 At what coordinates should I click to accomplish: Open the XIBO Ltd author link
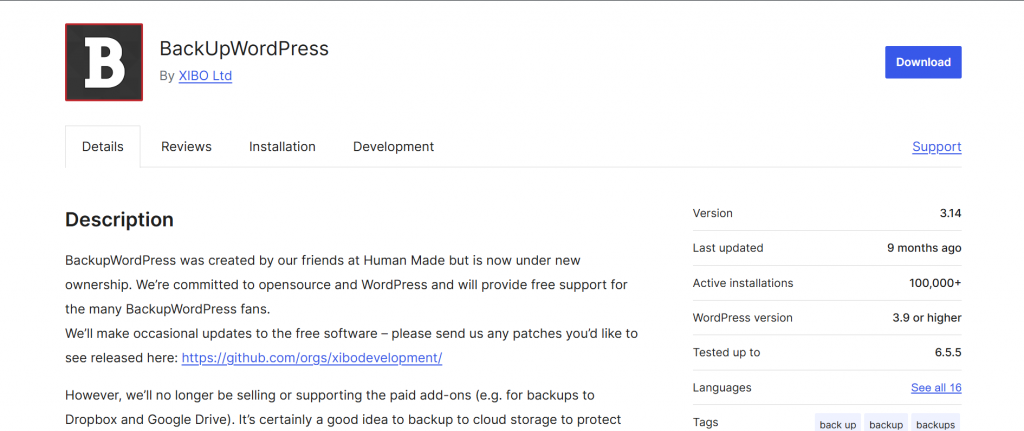point(205,76)
